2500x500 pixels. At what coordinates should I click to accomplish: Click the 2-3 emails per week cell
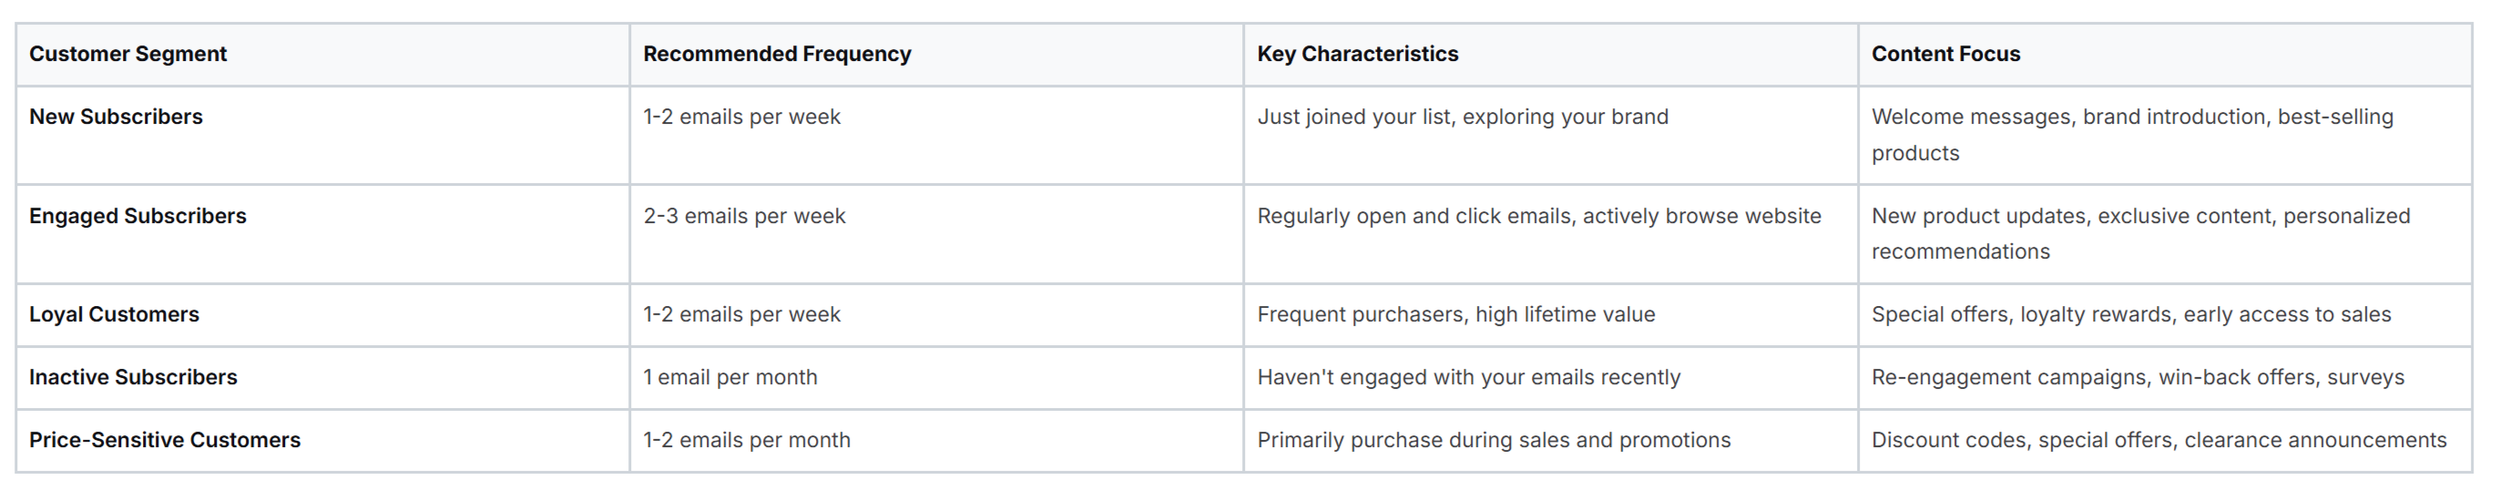[744, 216]
